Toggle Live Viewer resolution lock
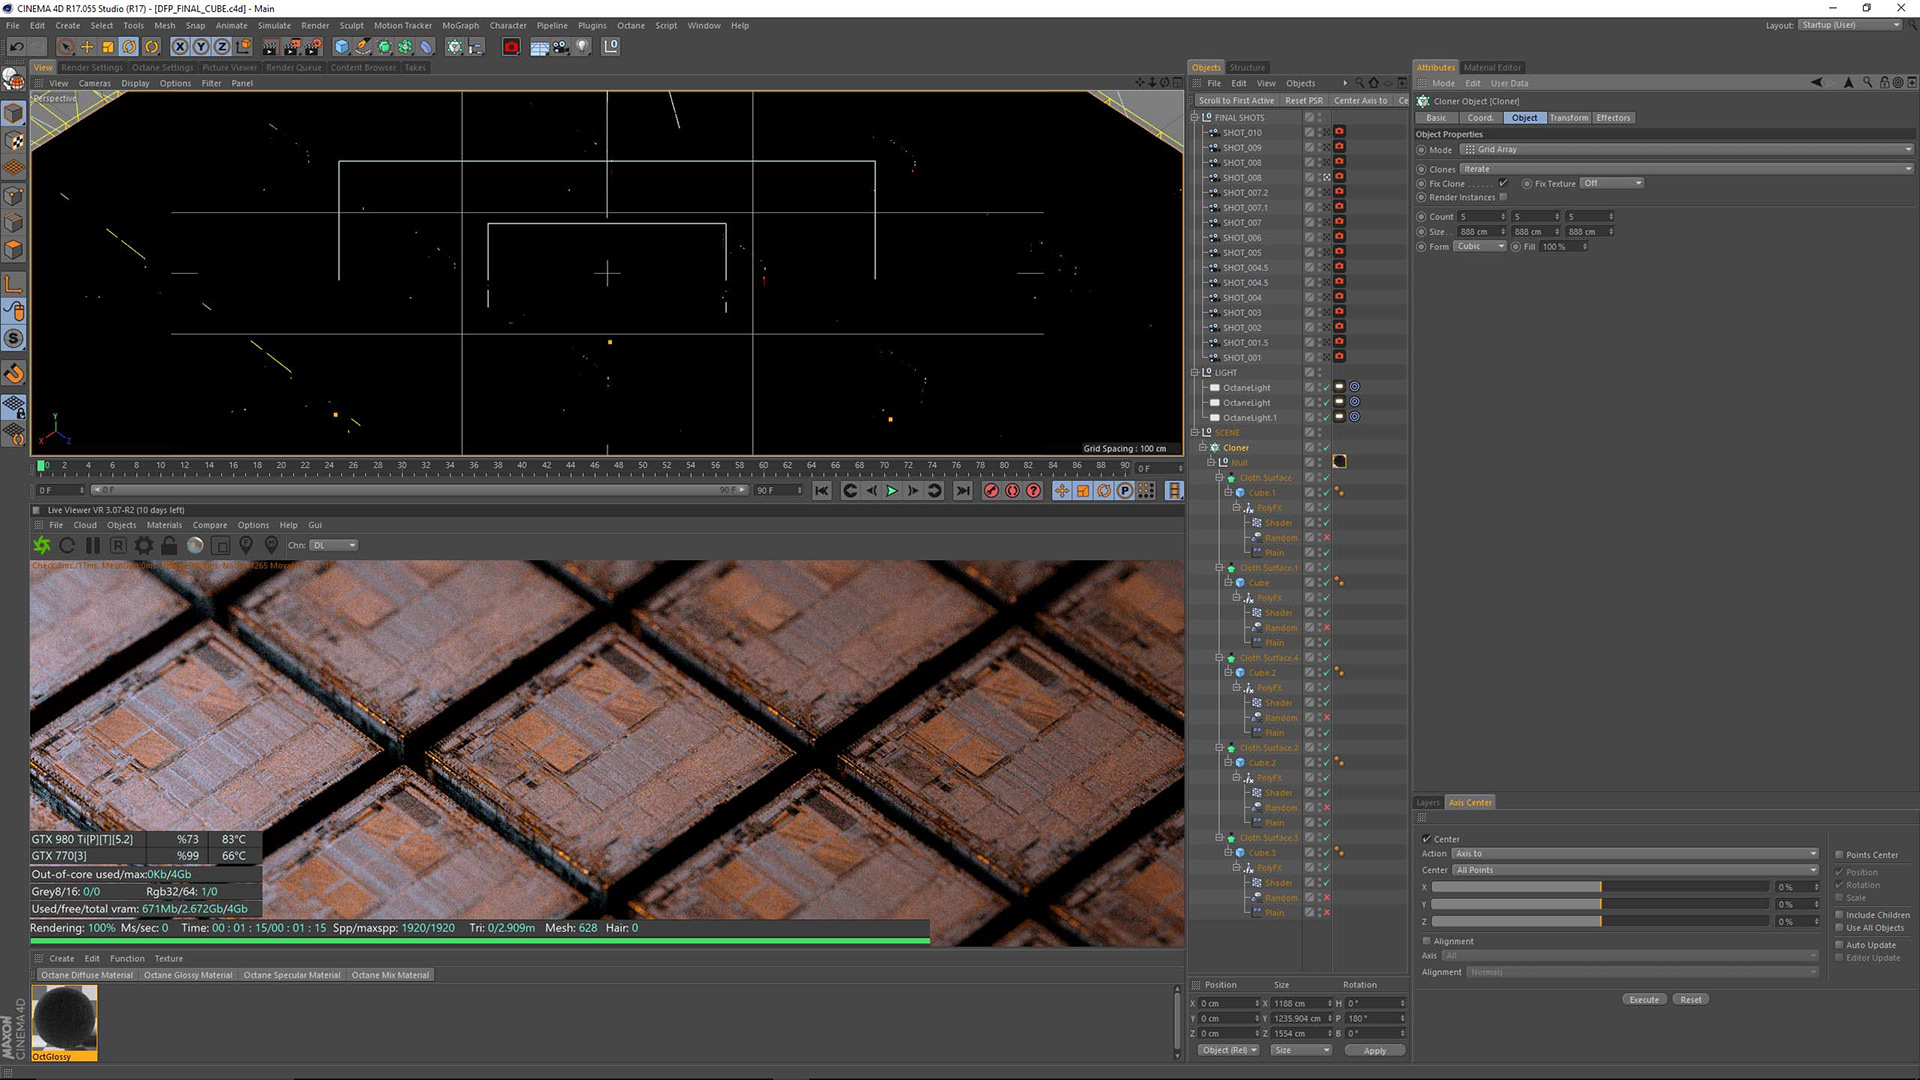 click(x=169, y=545)
